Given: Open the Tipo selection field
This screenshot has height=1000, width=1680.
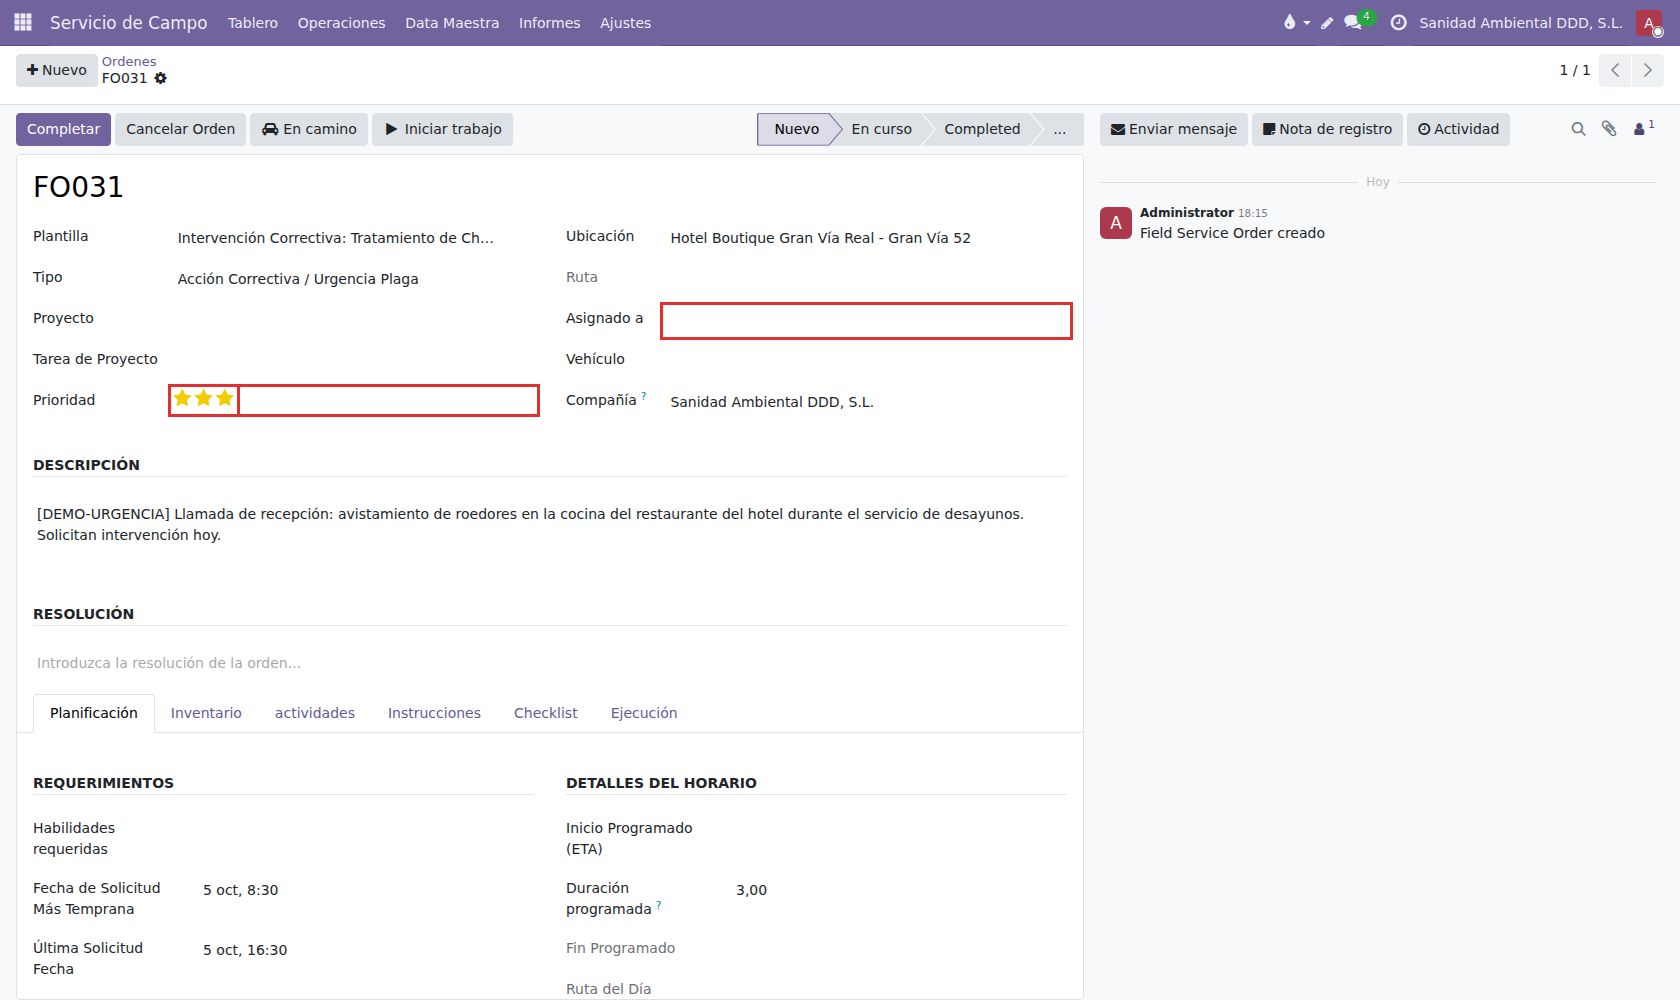Looking at the screenshot, I should pos(356,279).
